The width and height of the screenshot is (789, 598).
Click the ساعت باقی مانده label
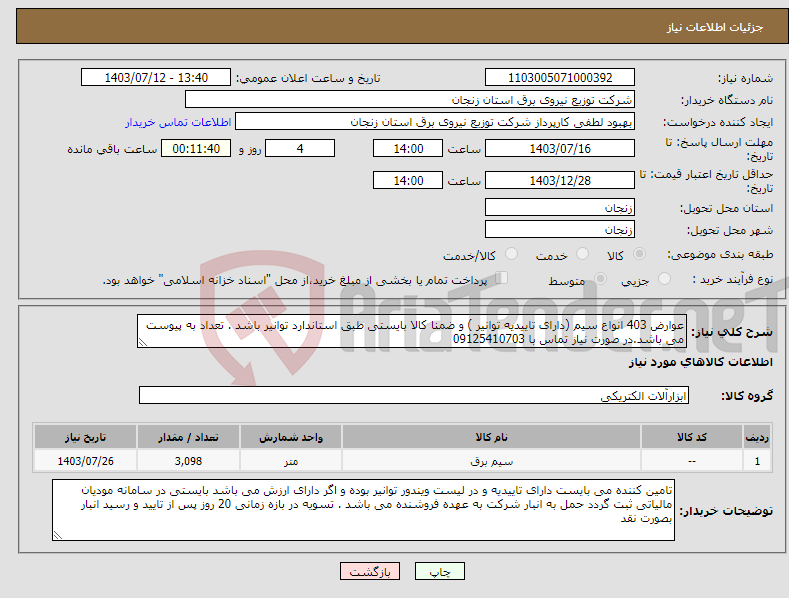(x=112, y=150)
